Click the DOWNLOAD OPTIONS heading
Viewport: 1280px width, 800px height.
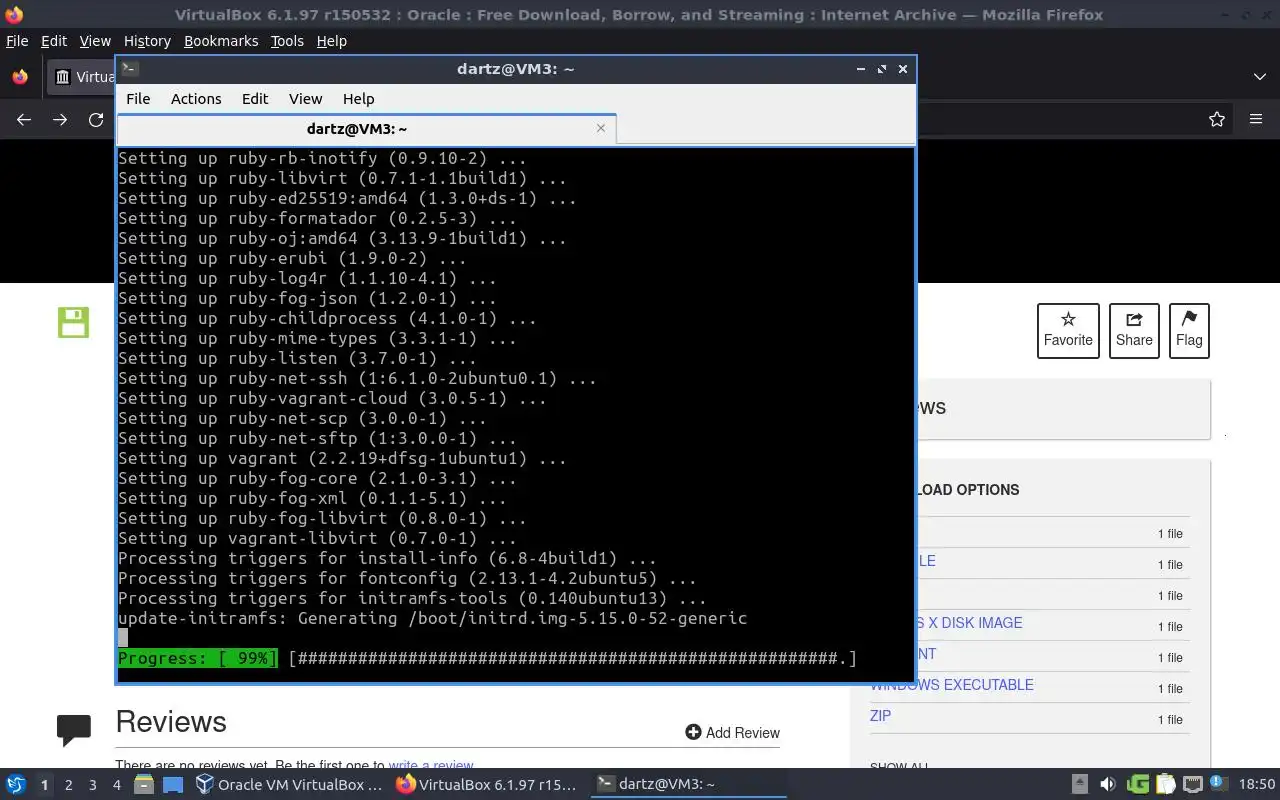967,490
